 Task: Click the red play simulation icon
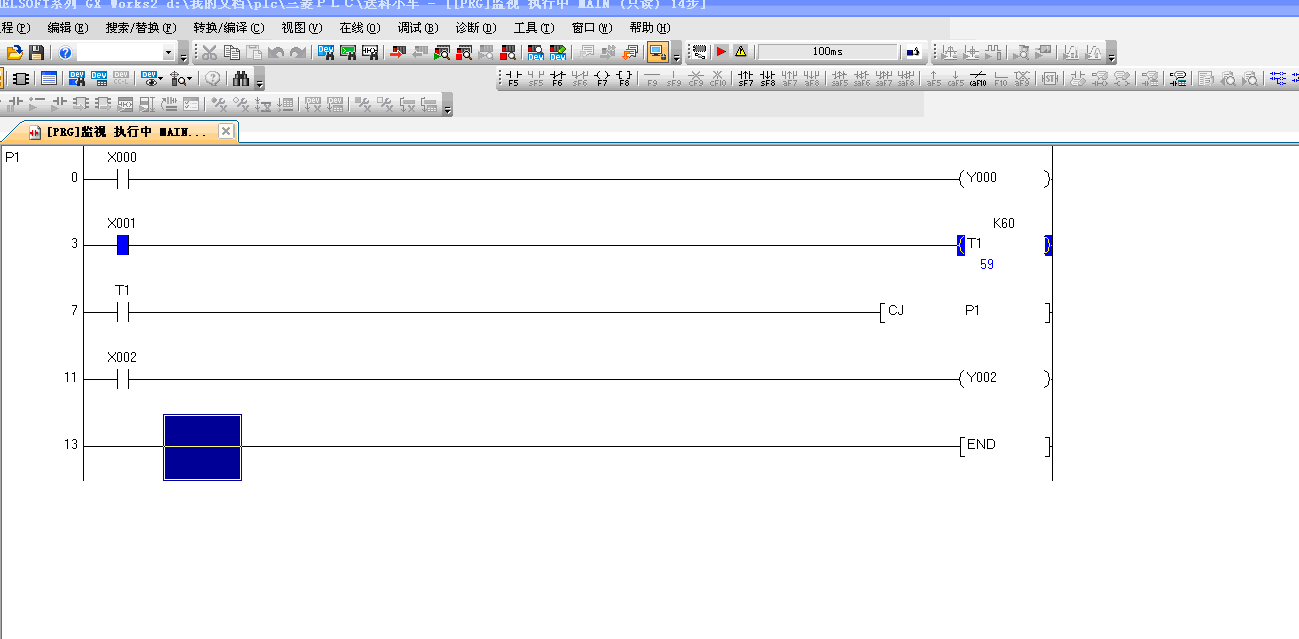point(721,52)
